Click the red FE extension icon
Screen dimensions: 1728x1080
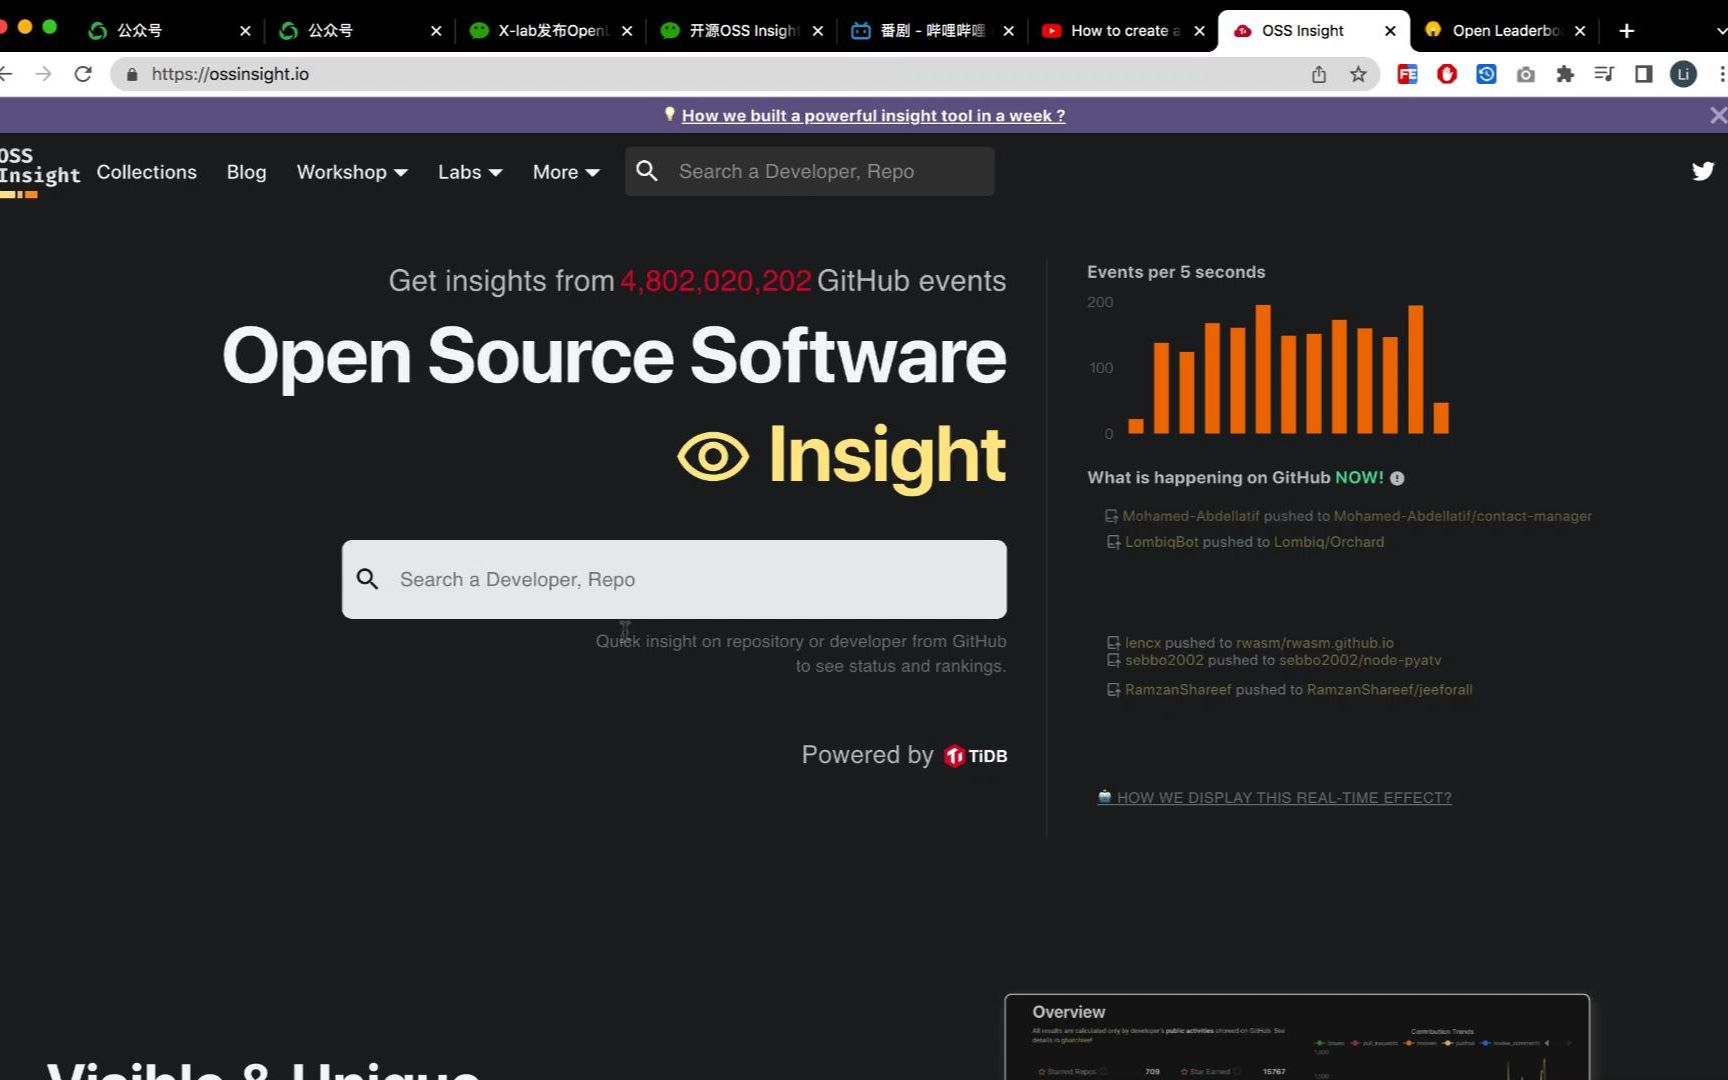pos(1407,74)
